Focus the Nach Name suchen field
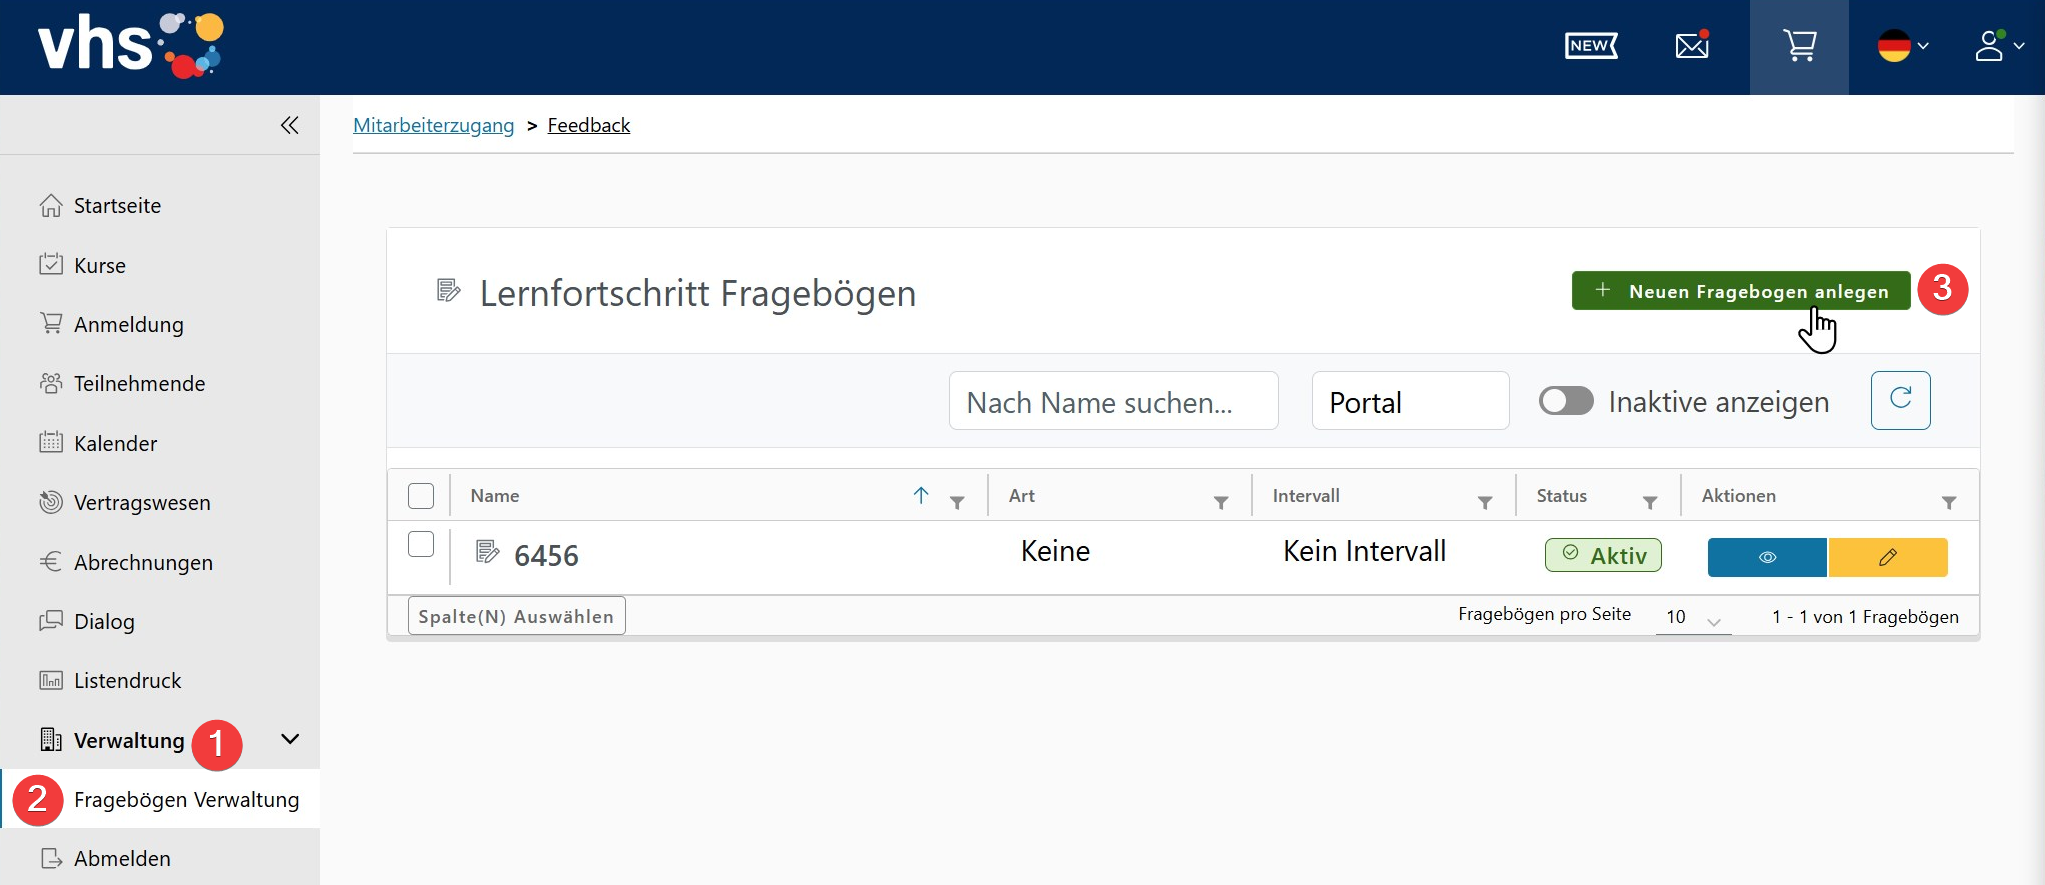Screen dimensions: 2045x885 (1113, 401)
